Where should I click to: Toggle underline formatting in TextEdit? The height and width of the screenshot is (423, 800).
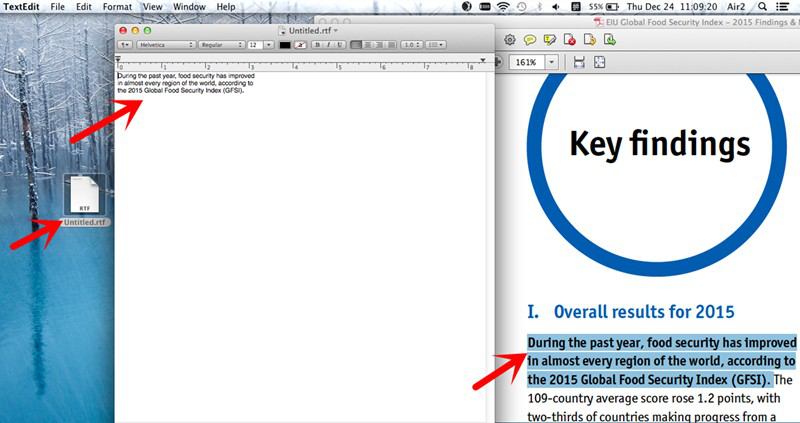pyautogui.click(x=339, y=45)
